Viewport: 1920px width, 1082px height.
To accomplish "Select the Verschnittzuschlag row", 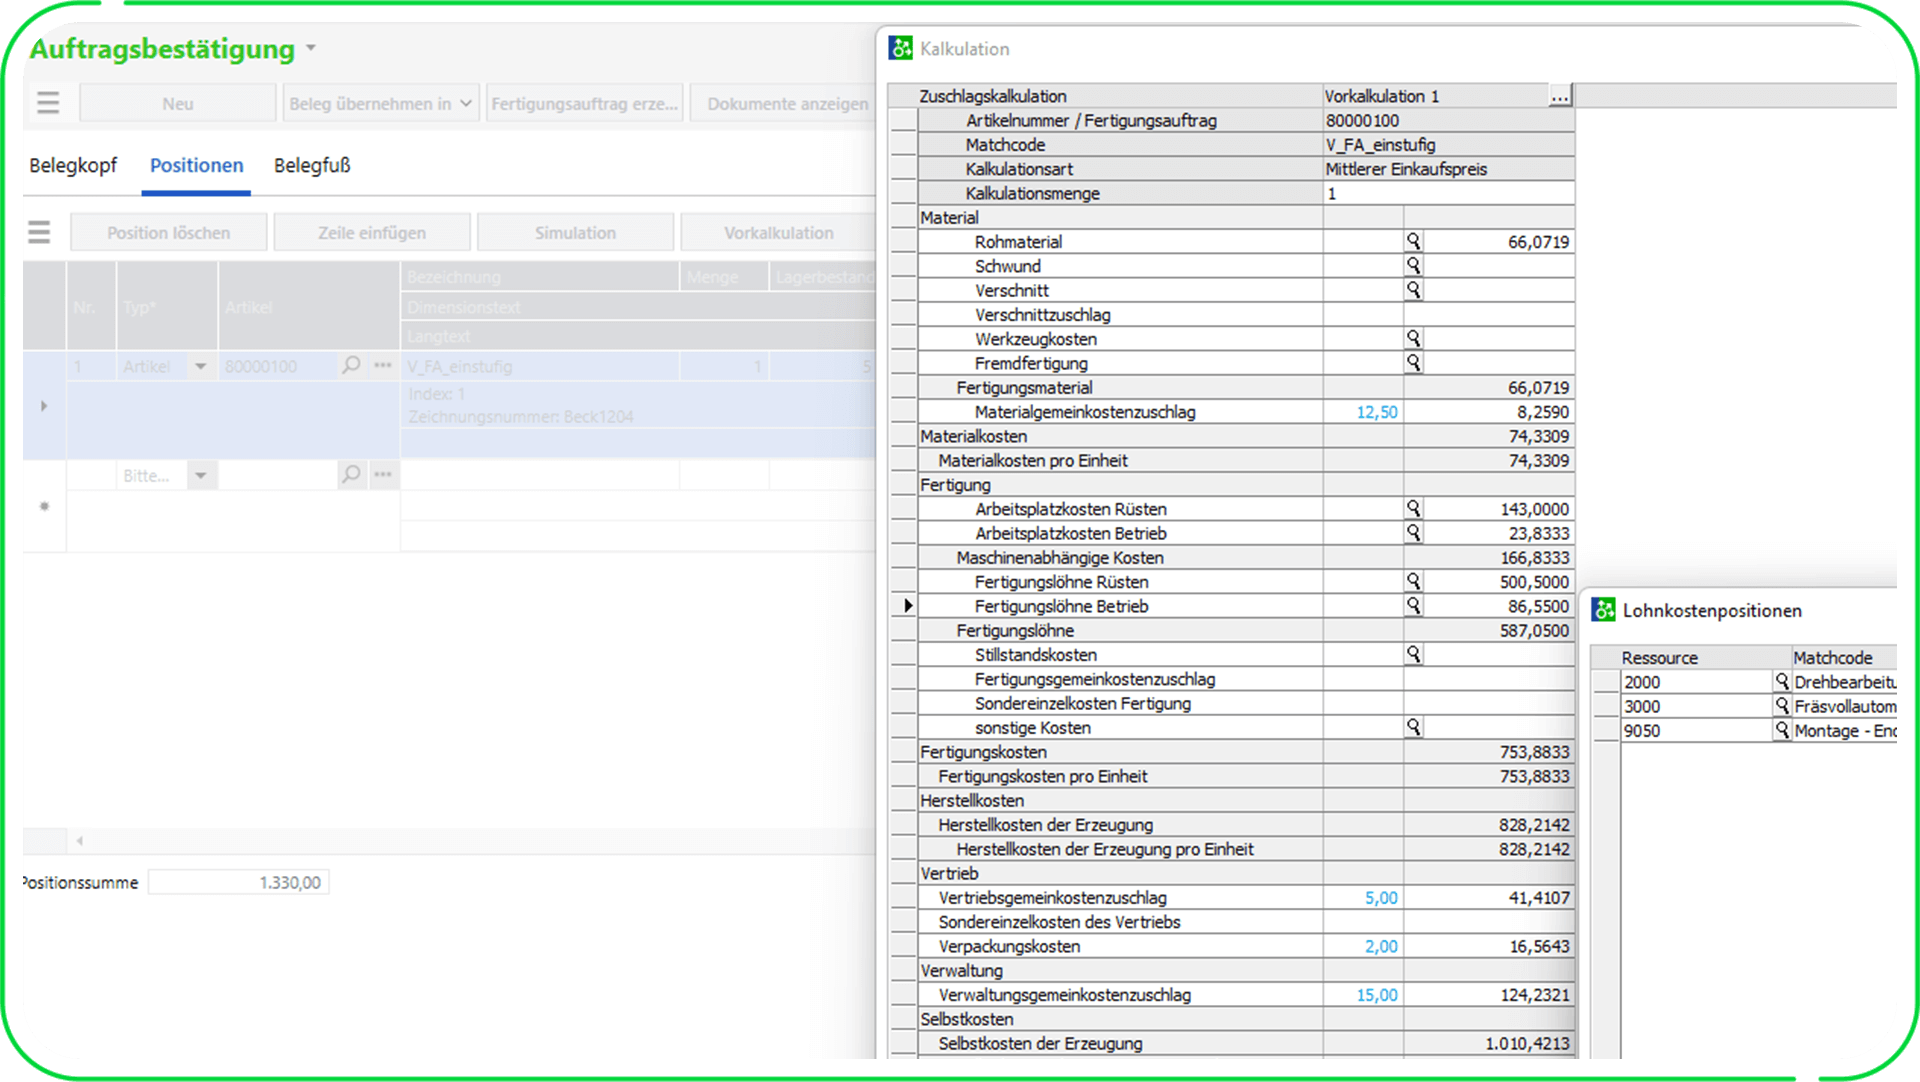I will coord(1246,314).
